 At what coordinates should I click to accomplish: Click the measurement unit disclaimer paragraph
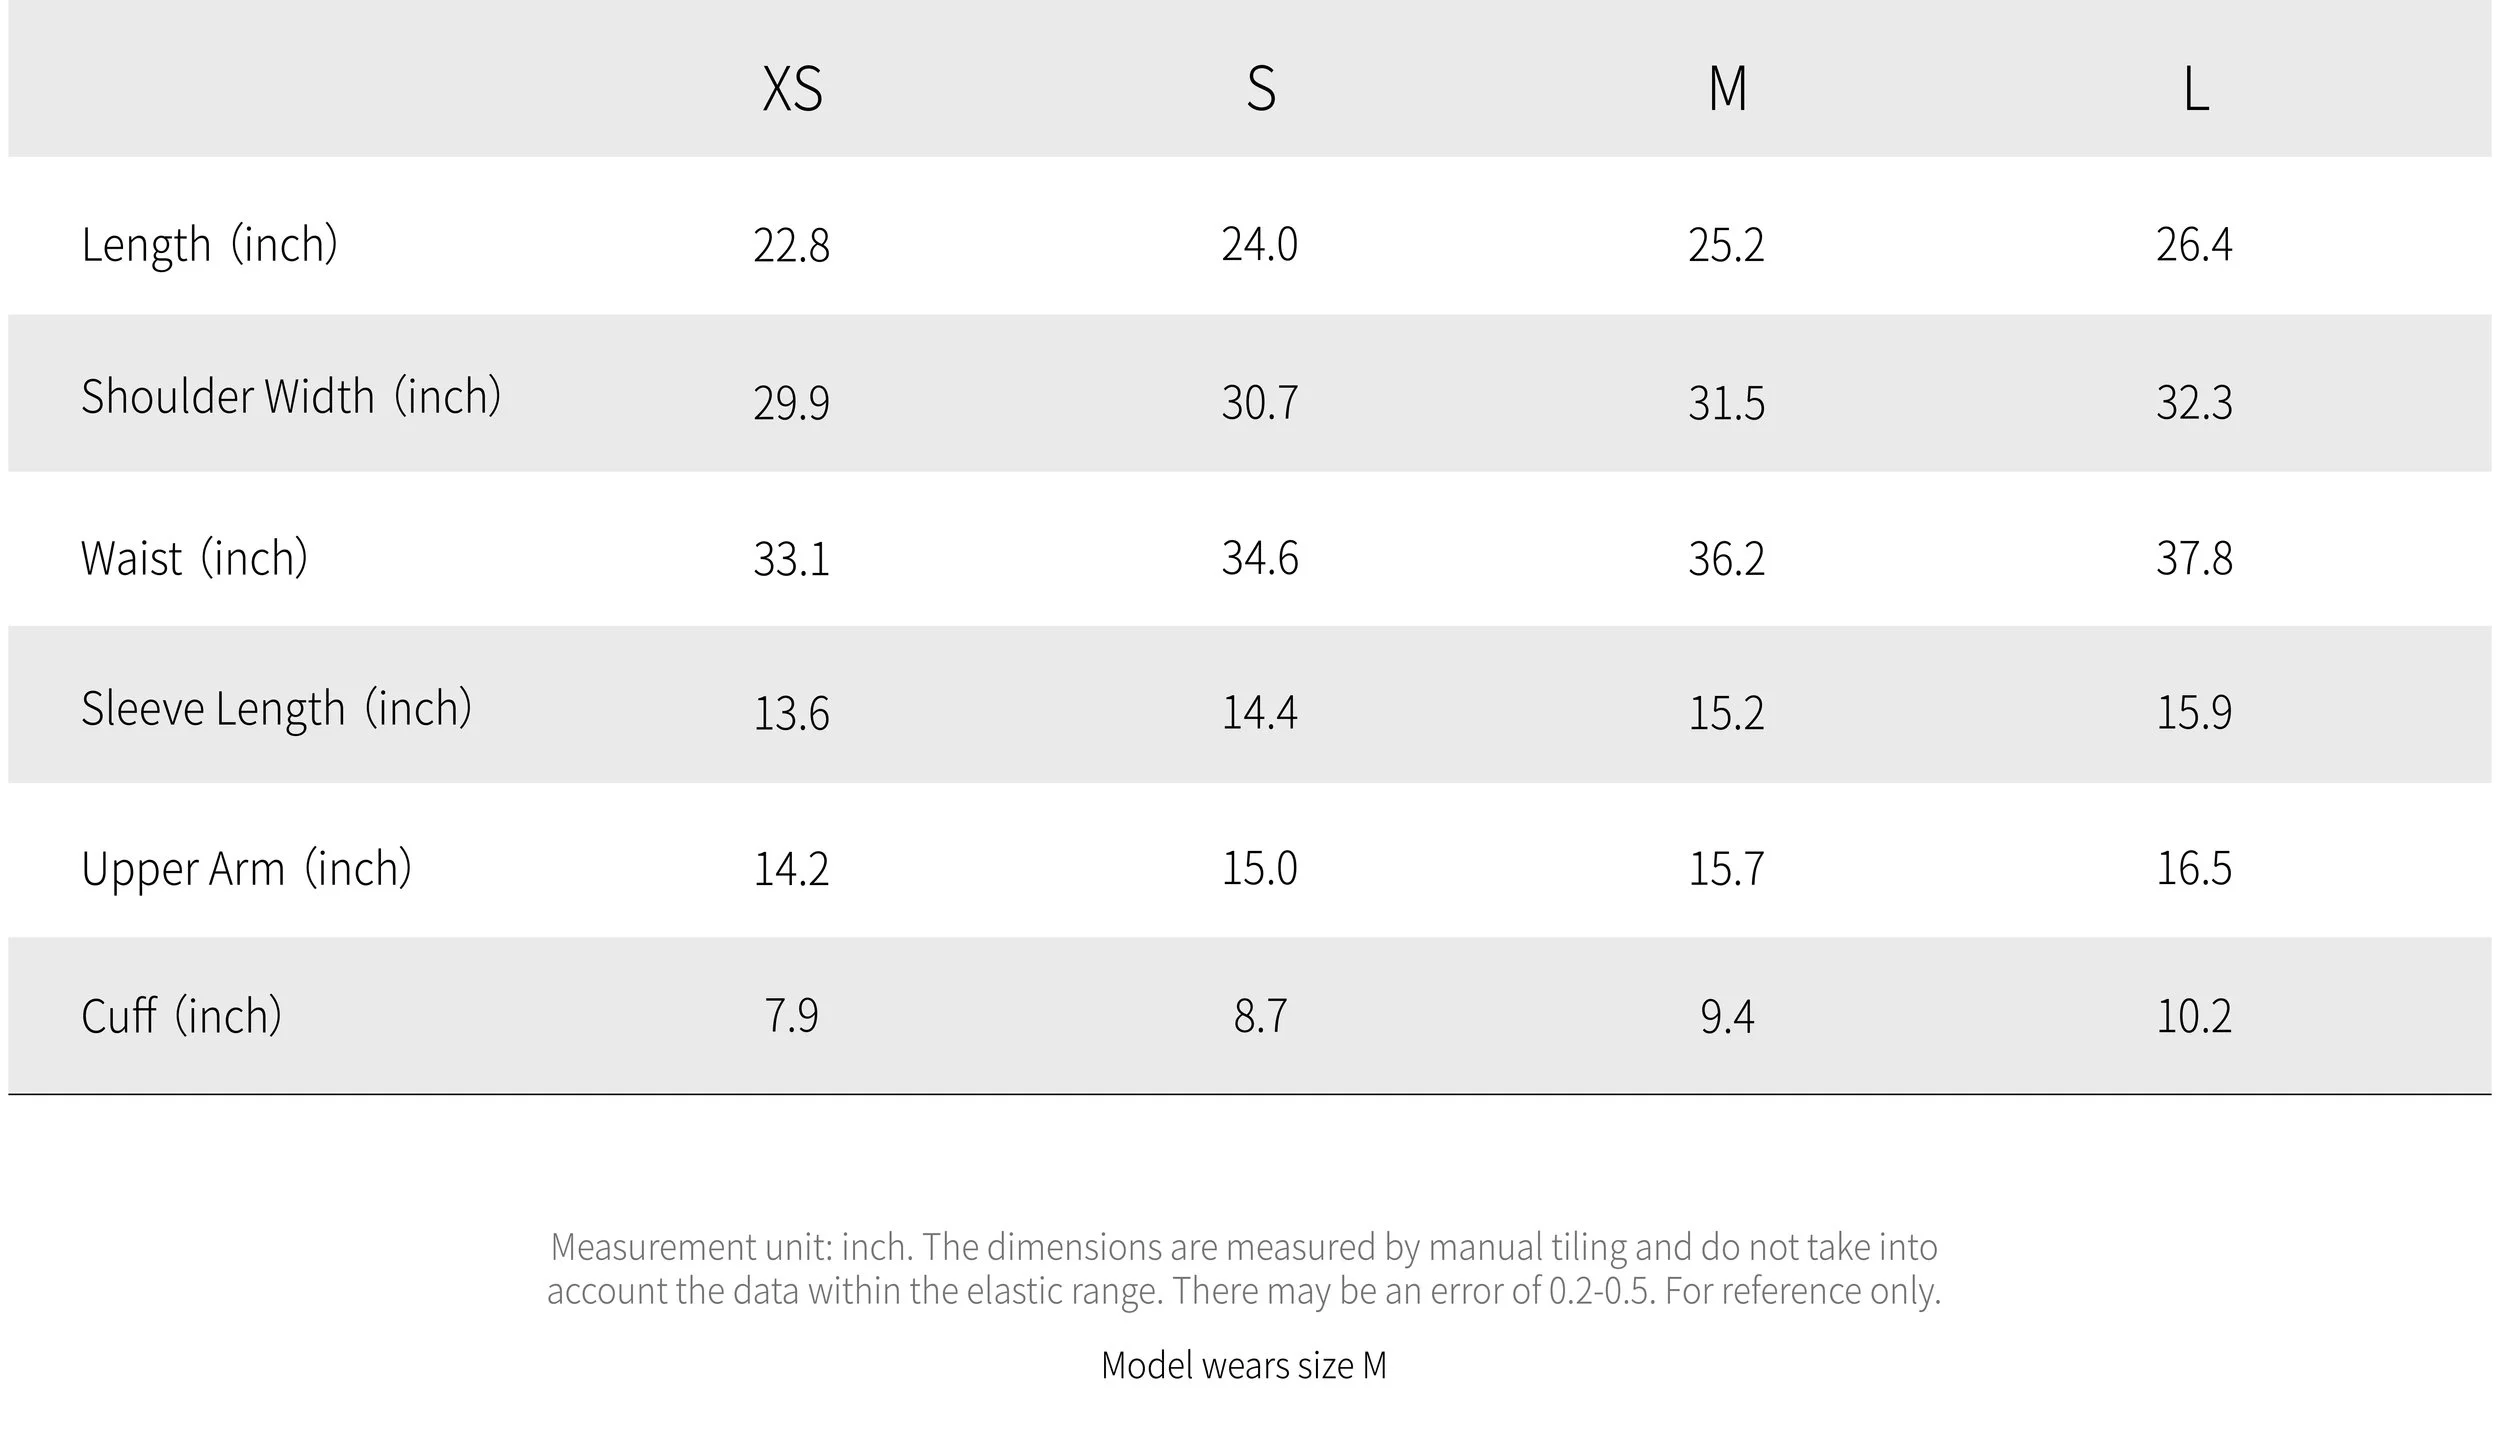pyautogui.click(x=1244, y=1269)
